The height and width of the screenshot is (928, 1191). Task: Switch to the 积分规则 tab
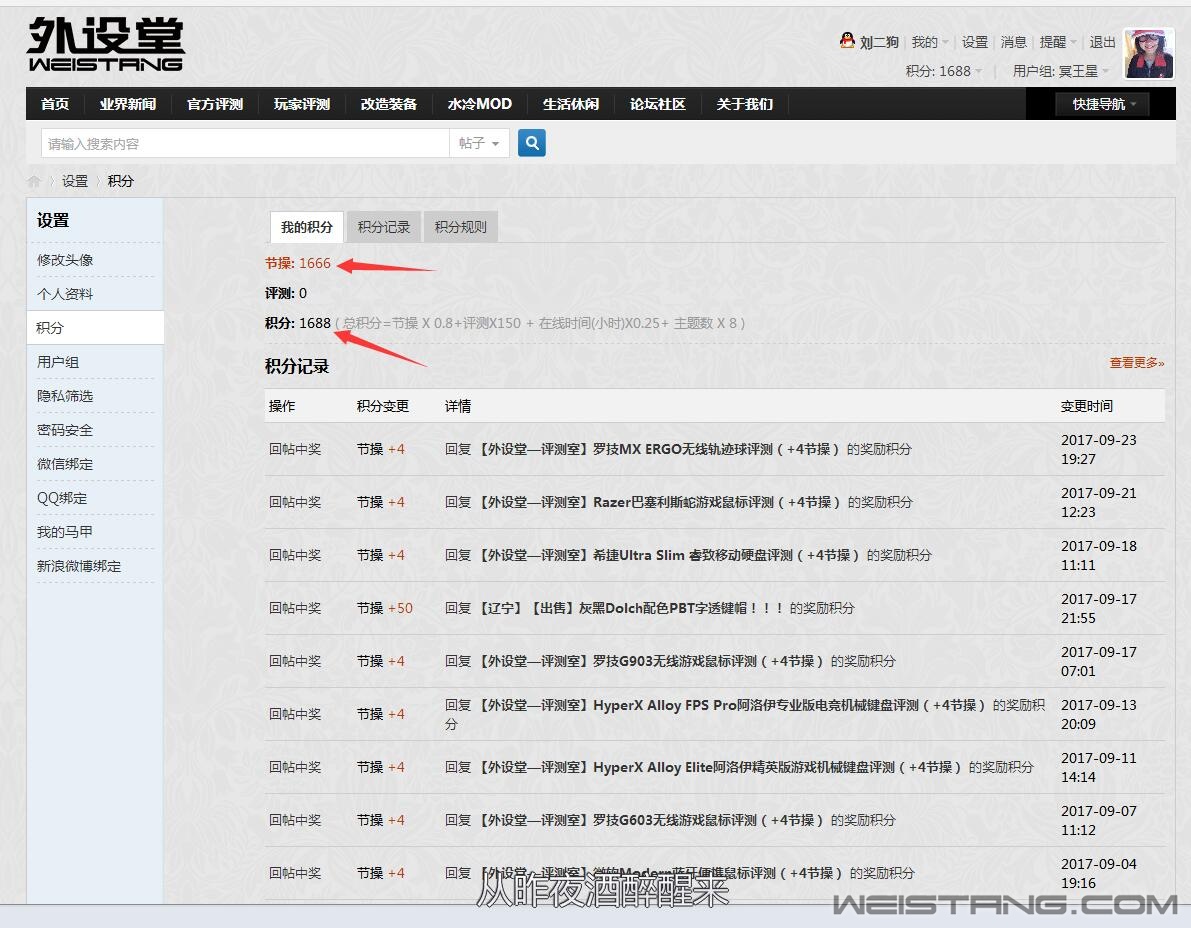(460, 227)
